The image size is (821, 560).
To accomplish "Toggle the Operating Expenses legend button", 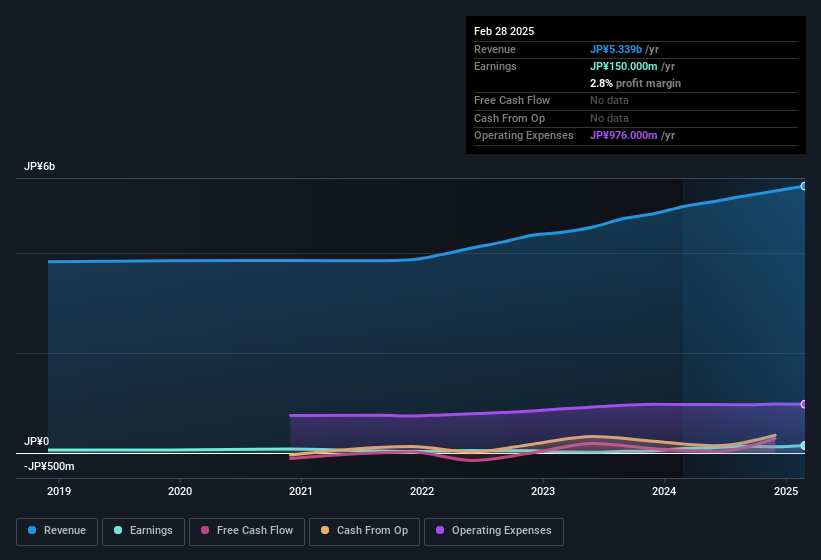I will [x=494, y=532].
